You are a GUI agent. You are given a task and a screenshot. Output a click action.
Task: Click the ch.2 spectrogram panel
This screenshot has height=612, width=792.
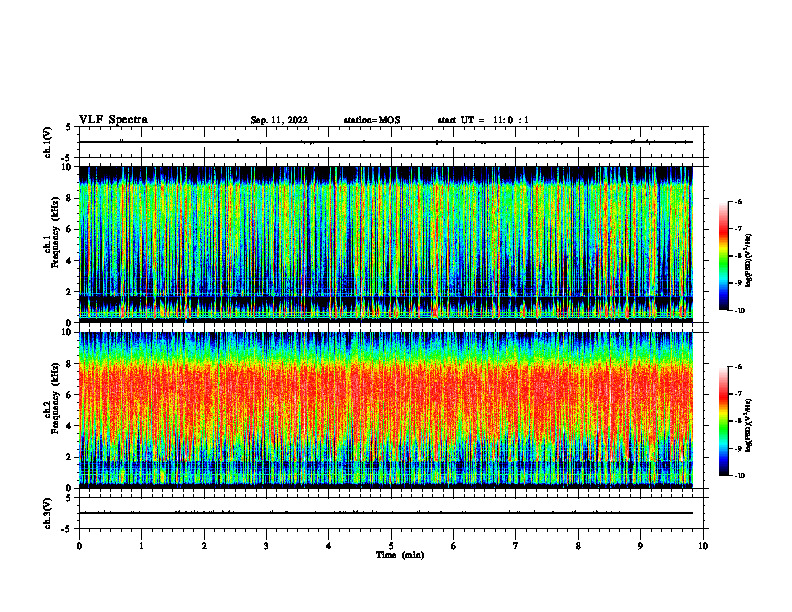point(386,410)
